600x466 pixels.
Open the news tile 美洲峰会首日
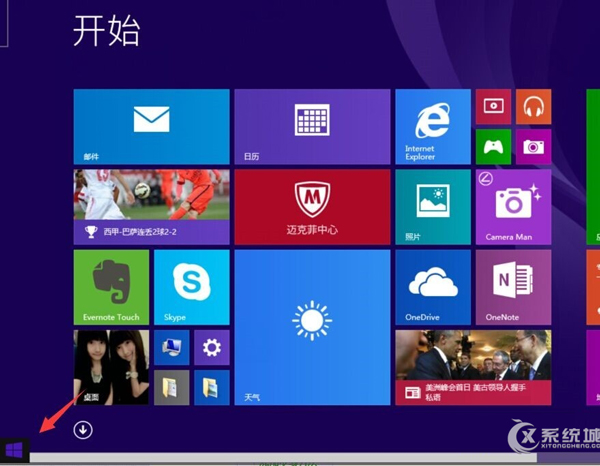(x=473, y=368)
